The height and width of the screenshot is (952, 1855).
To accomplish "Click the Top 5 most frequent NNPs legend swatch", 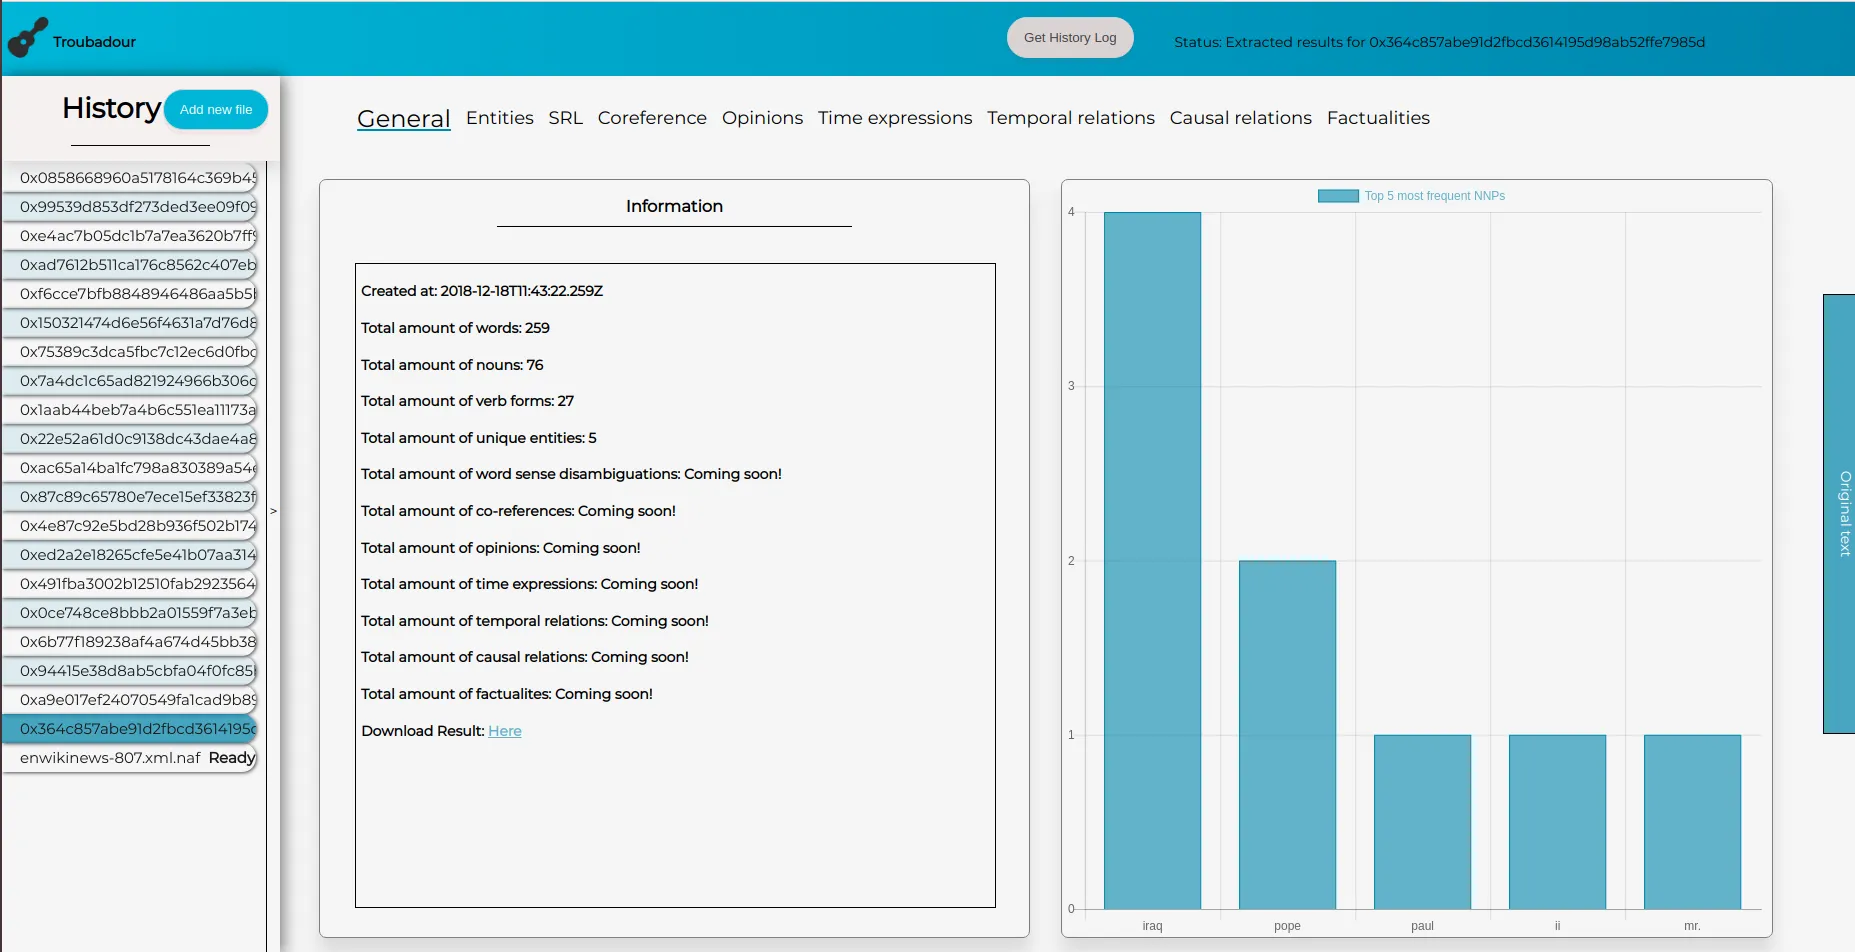I will click(1337, 195).
